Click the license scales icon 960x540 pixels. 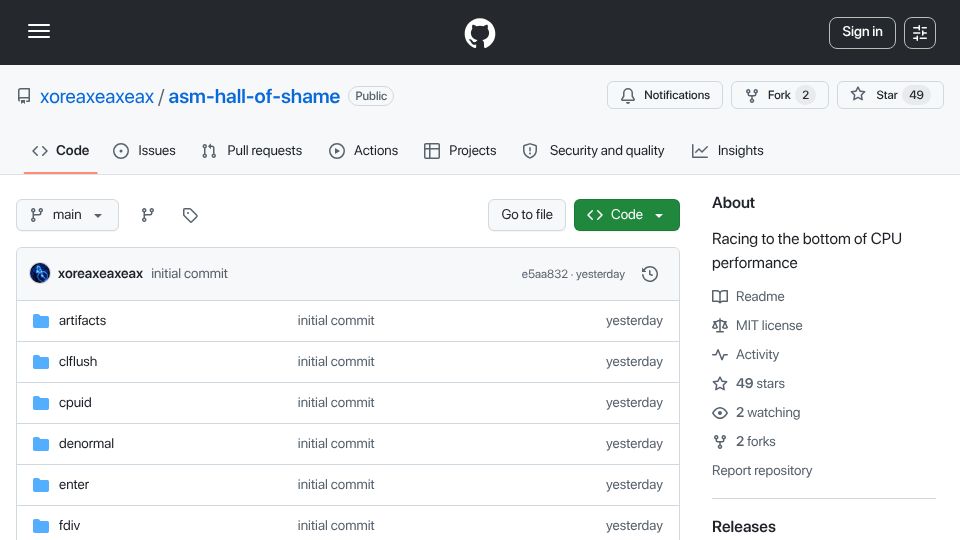pyautogui.click(x=720, y=325)
